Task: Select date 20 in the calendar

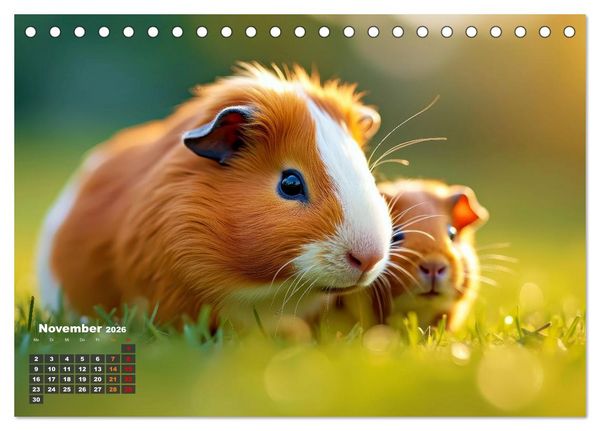Action: [x=98, y=379]
